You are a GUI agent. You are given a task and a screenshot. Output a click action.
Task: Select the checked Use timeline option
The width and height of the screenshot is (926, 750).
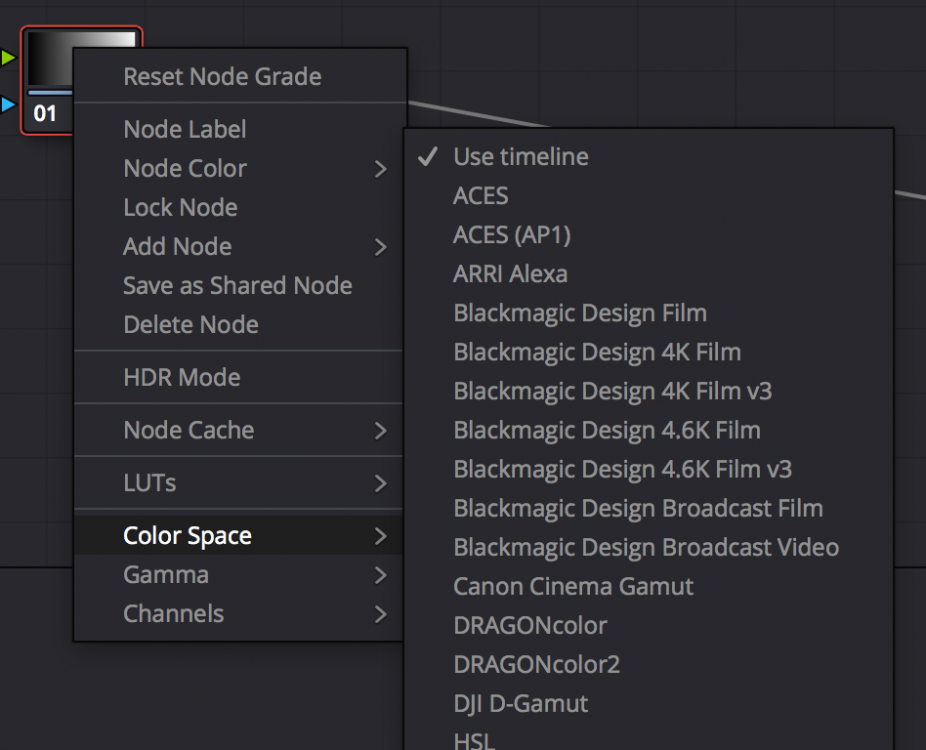(520, 157)
